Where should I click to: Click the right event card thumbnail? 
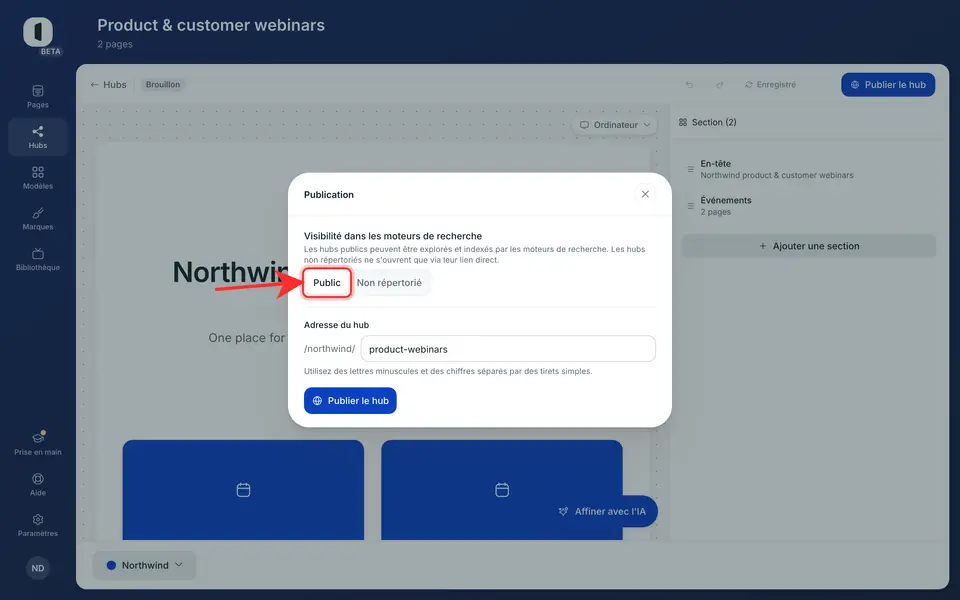pos(502,490)
